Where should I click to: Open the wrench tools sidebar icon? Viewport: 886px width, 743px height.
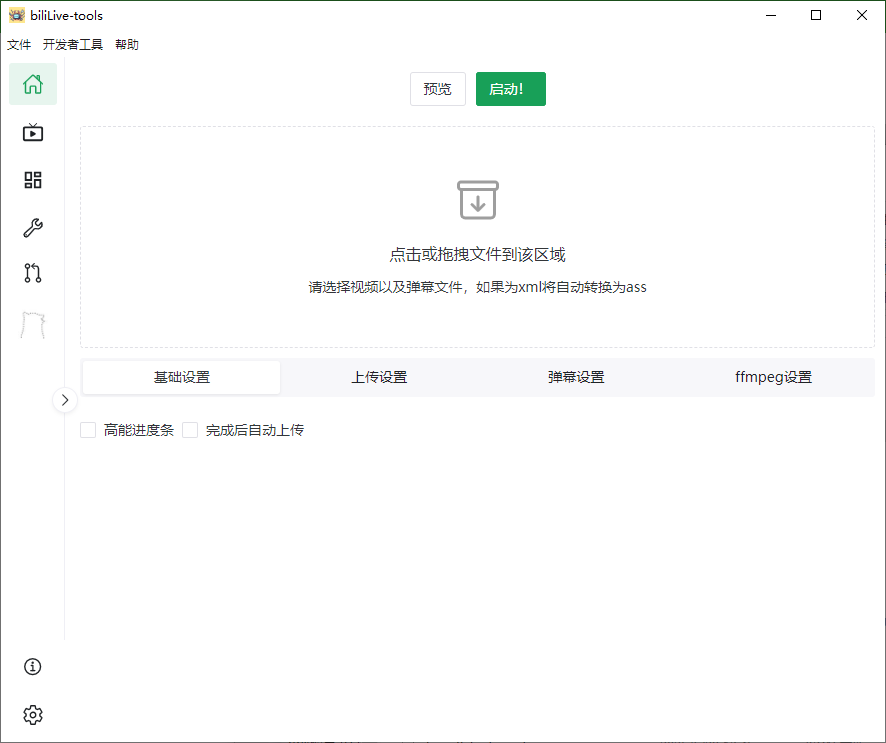(33, 228)
